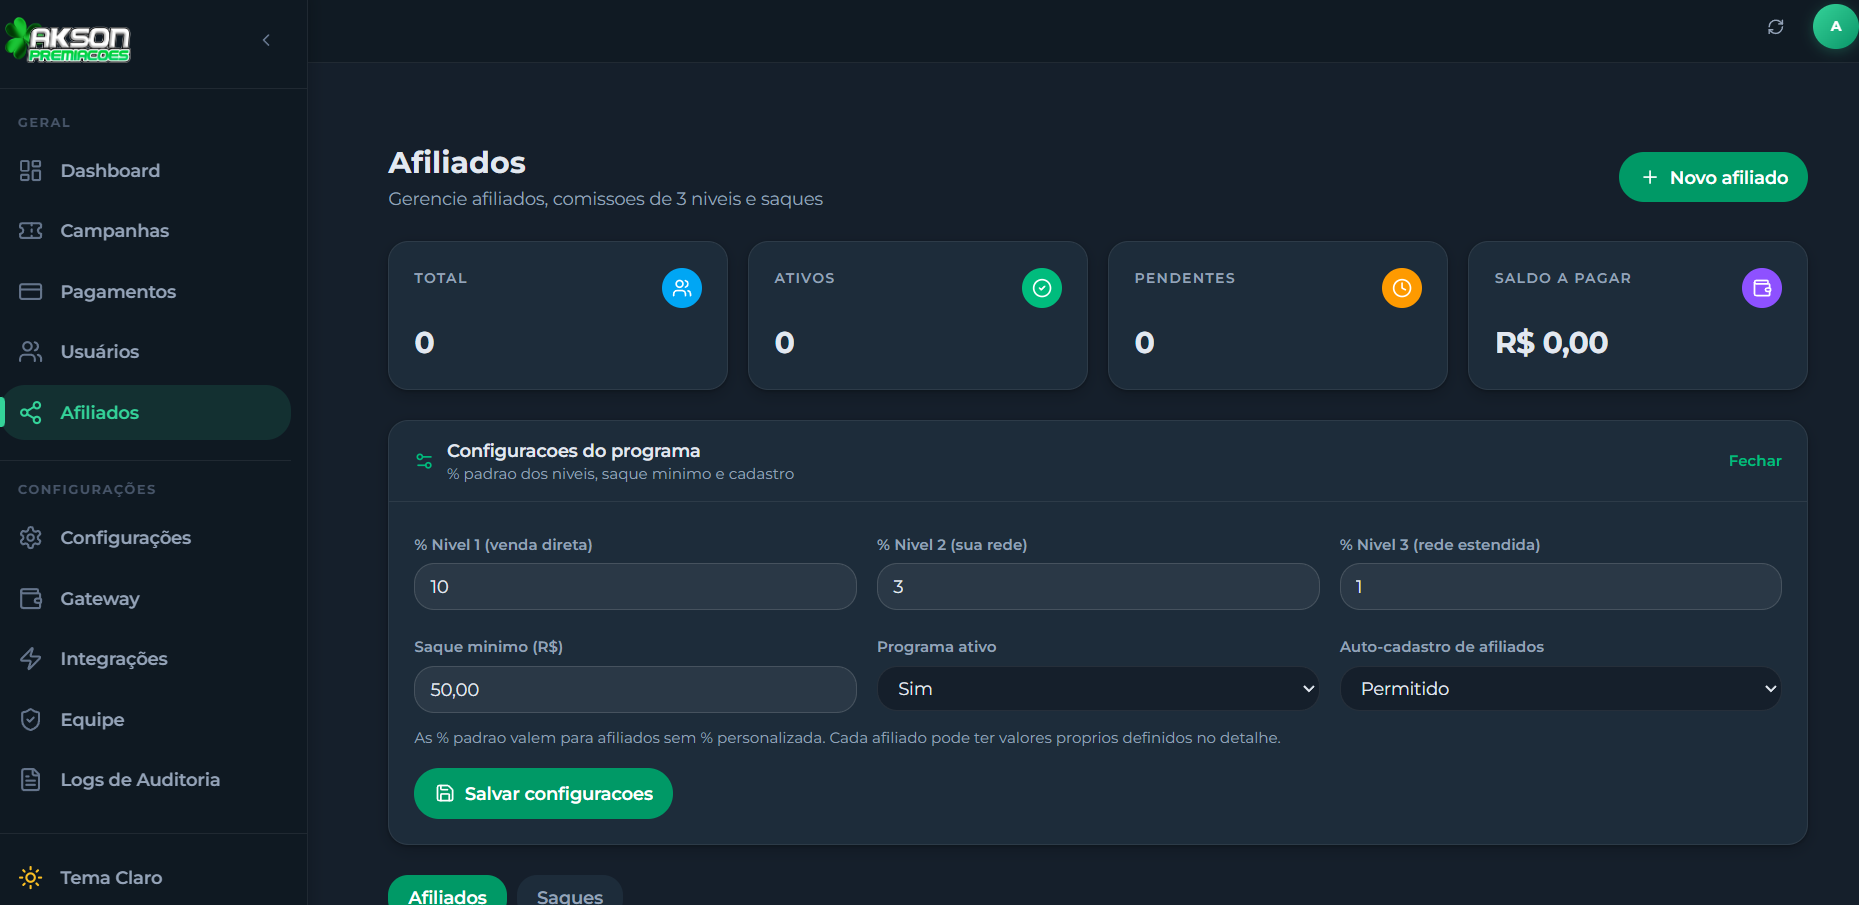Screen dimensions: 1859x905
Task: Click the Pagamentos card icon
Action: click(x=31, y=291)
